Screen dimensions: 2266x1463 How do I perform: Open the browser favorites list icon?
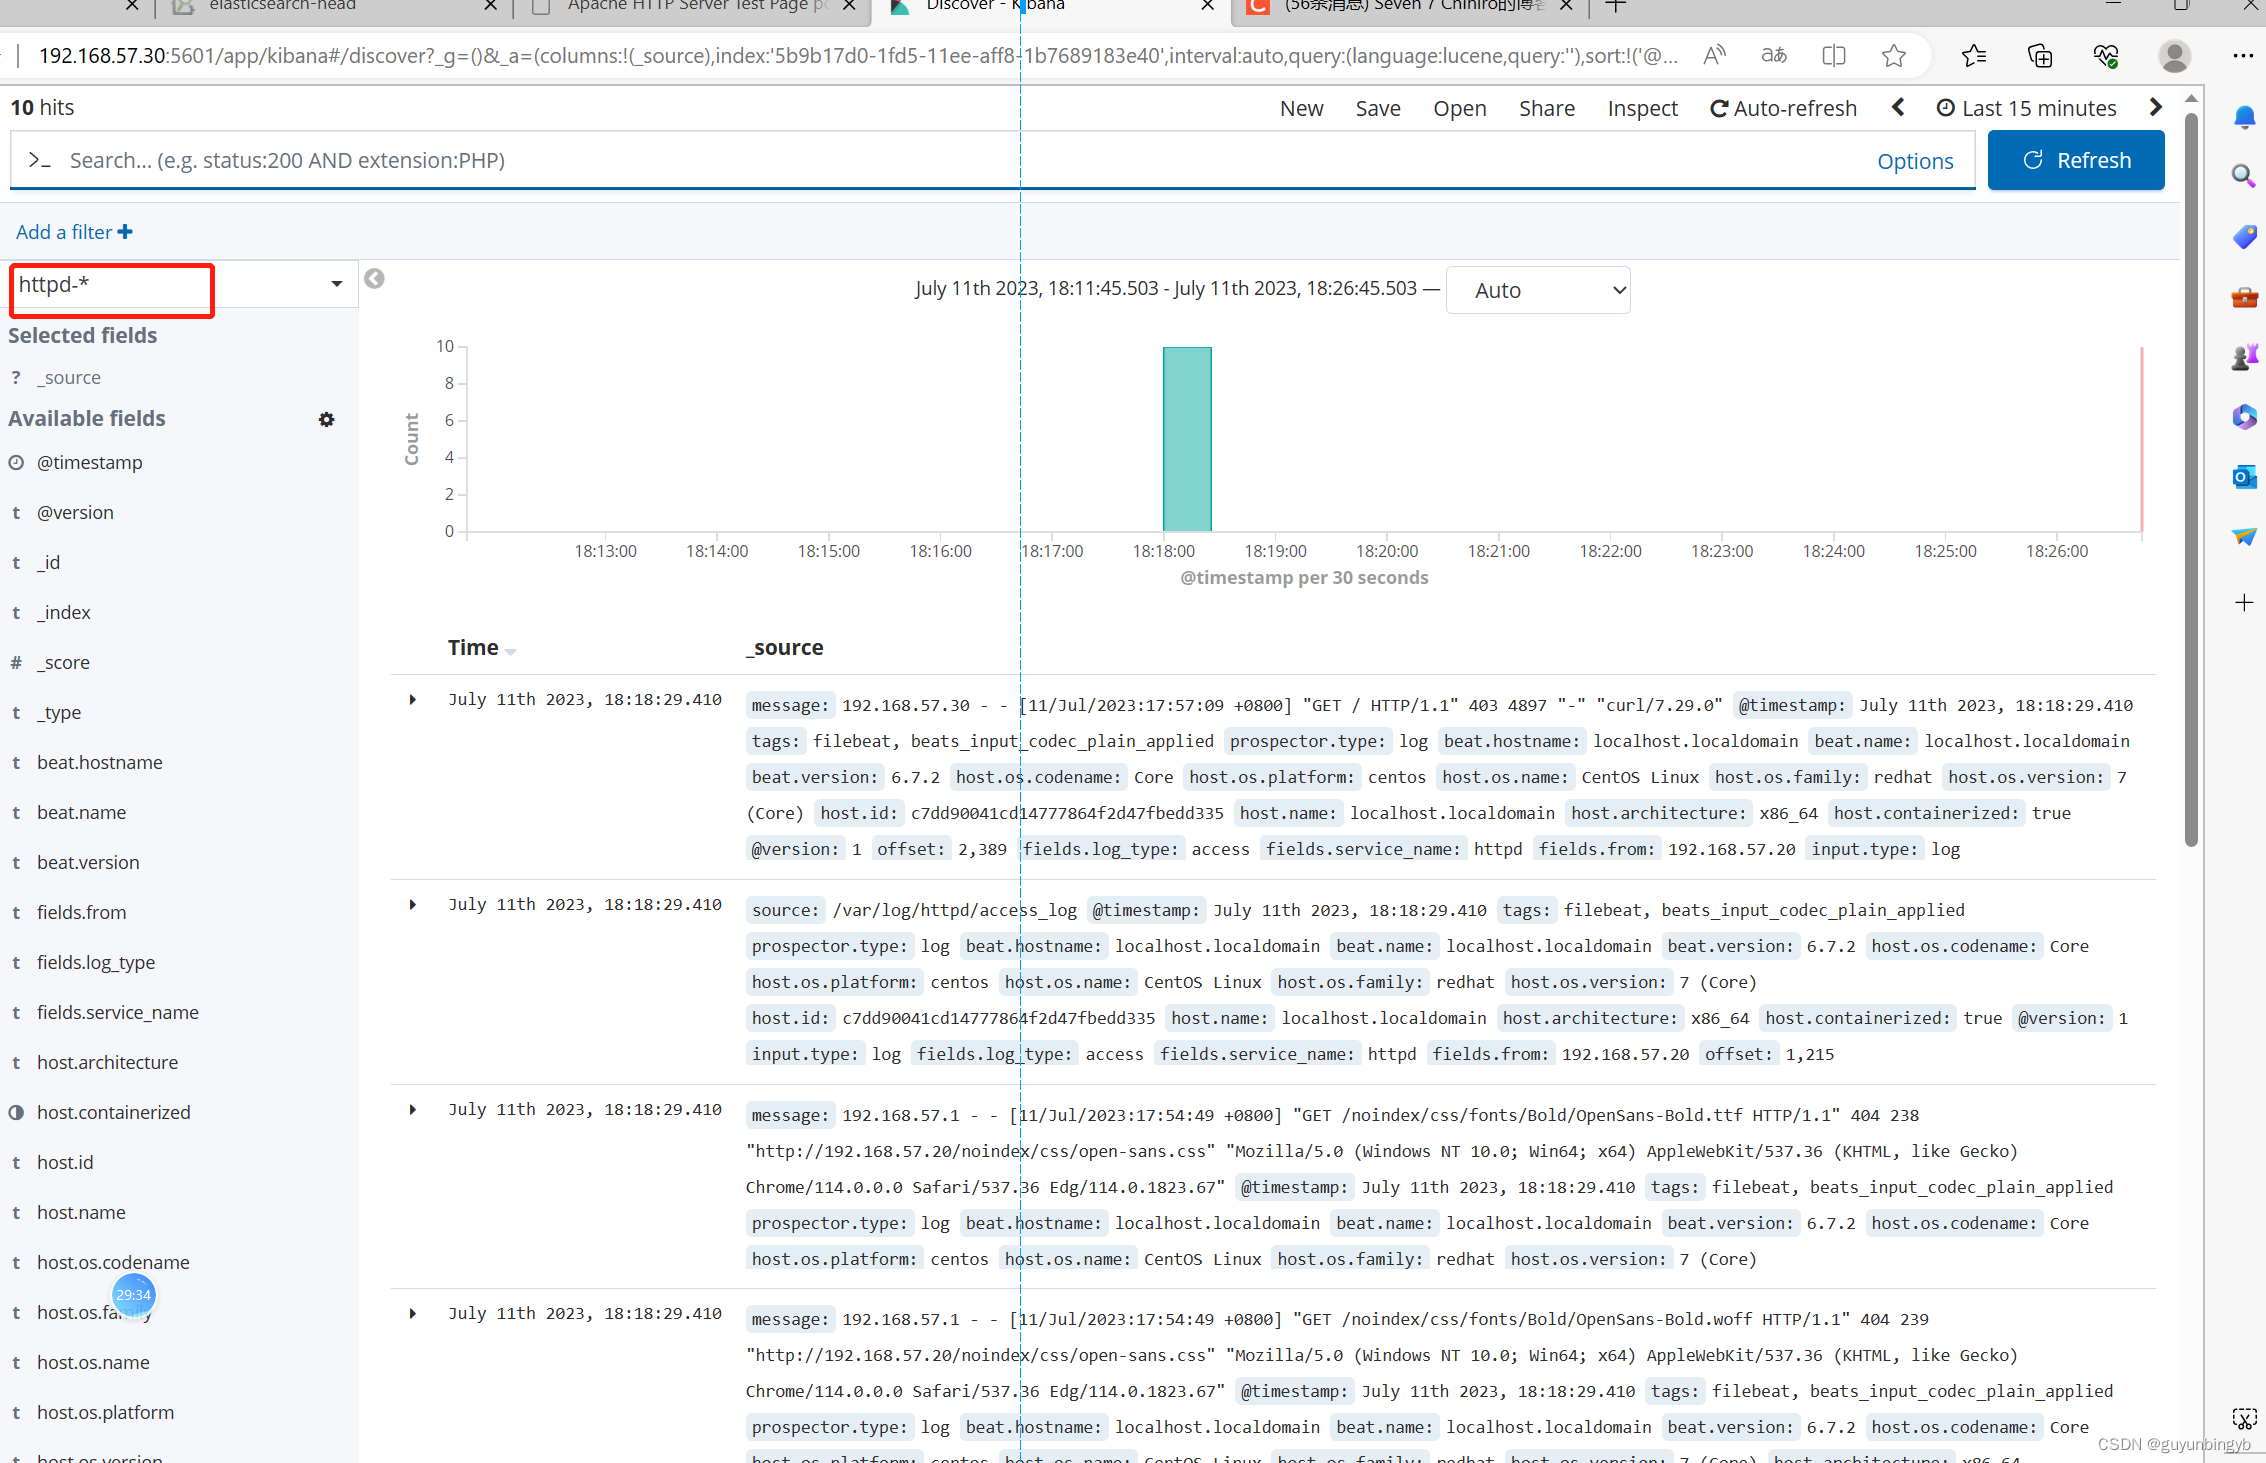coord(1974,56)
